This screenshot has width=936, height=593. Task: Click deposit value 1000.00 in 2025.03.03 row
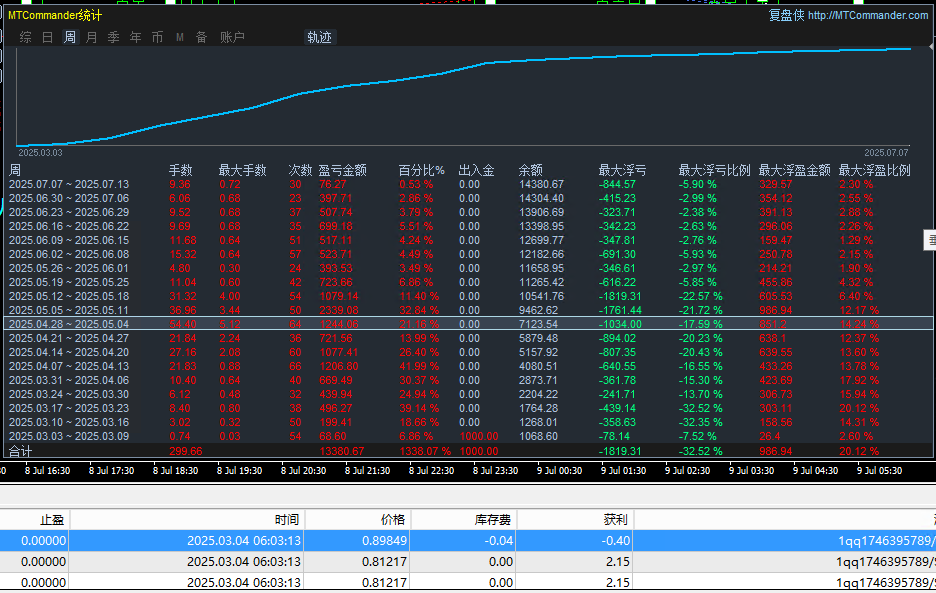click(479, 437)
